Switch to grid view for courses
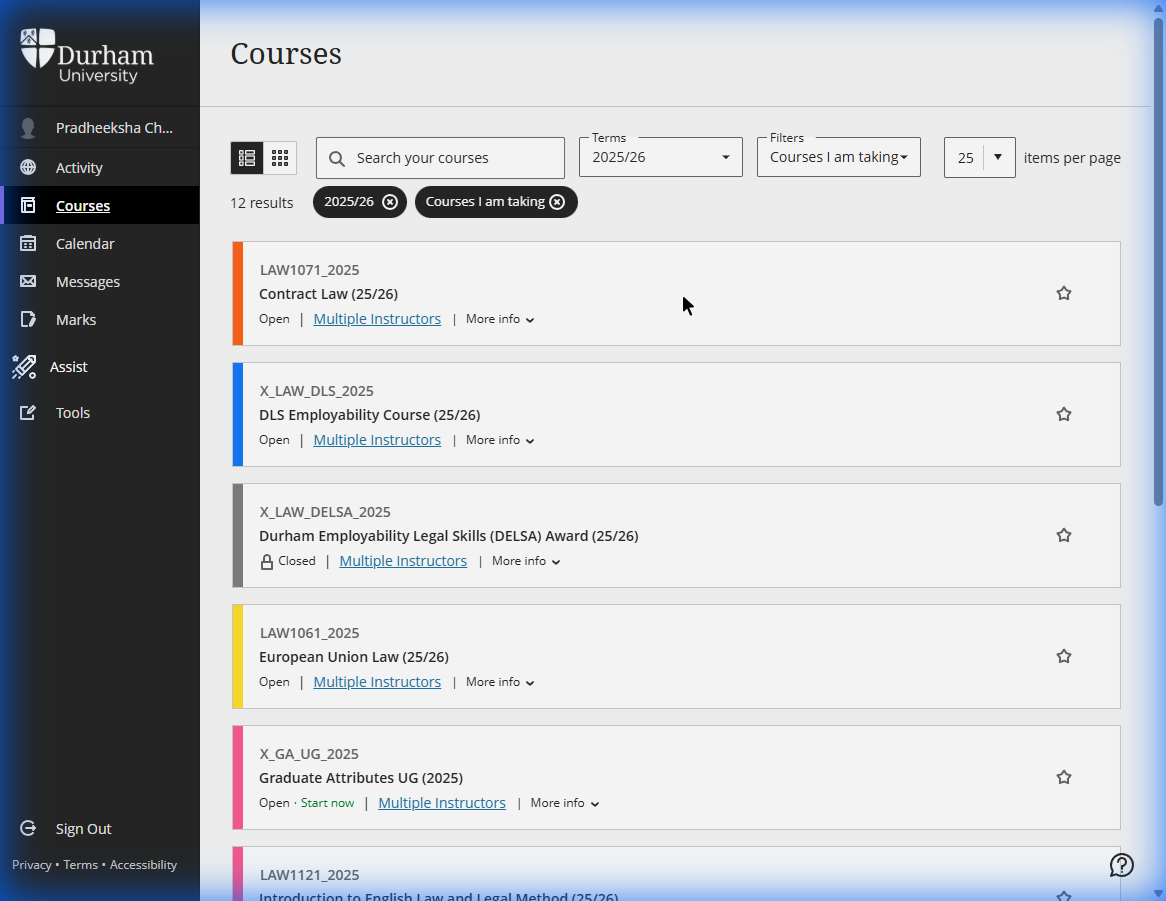Screen dimensions: 1166x901 coord(280,157)
